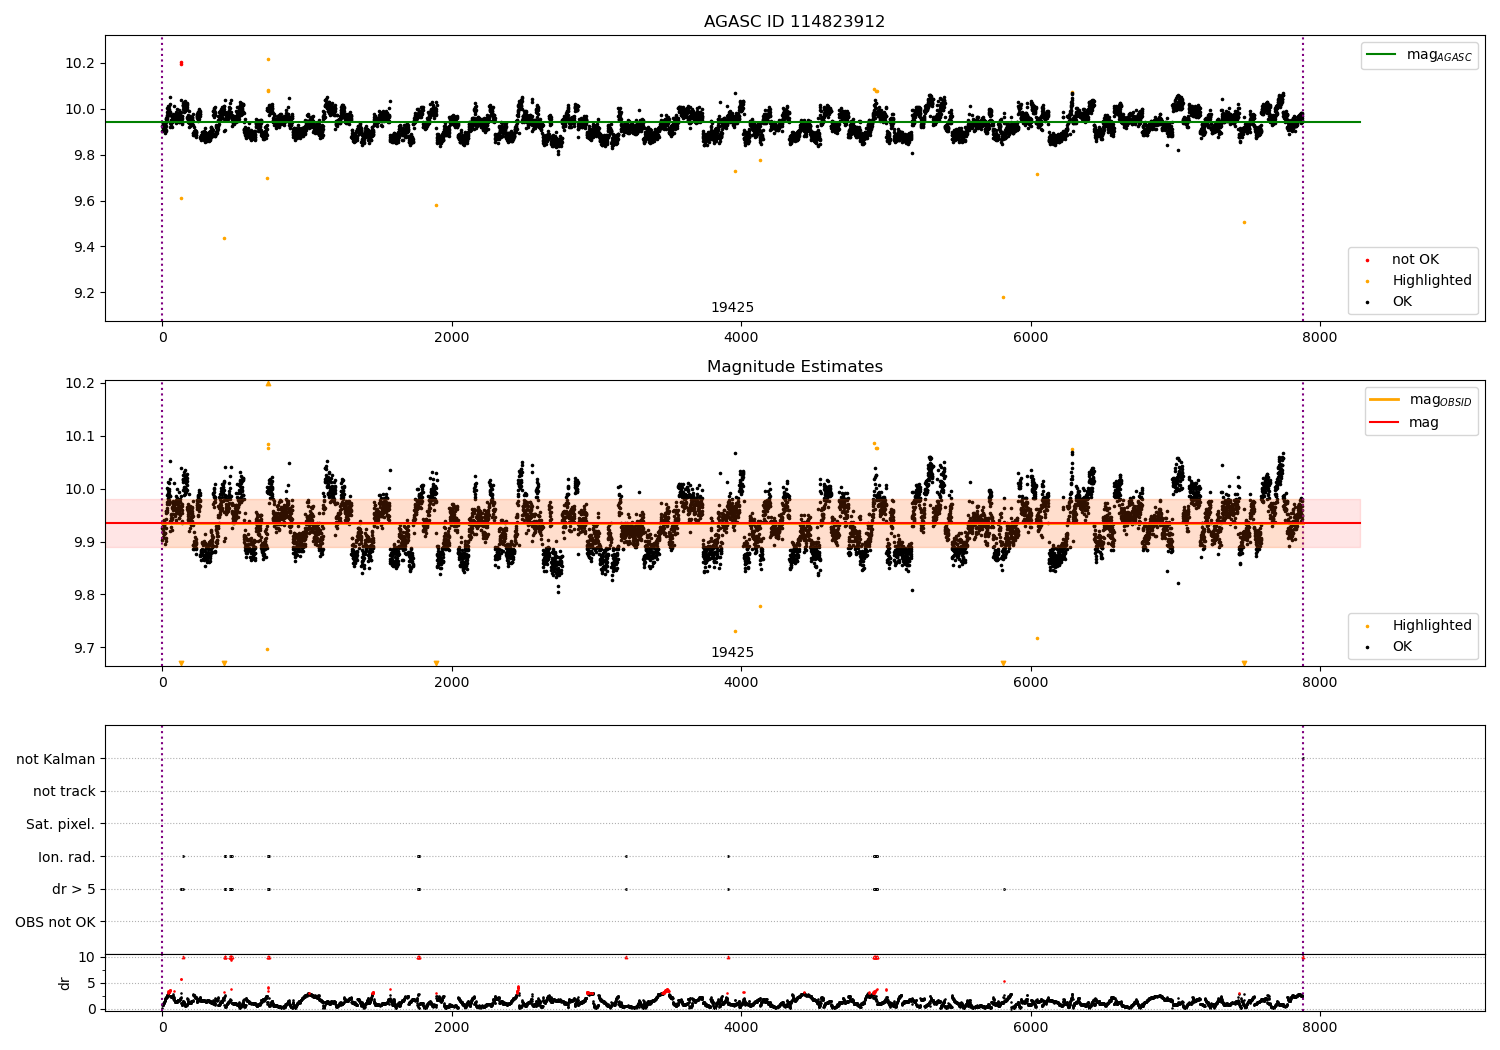Click the 'dr > 5' row label
The width and height of the screenshot is (1500, 1050).
click(x=74, y=890)
